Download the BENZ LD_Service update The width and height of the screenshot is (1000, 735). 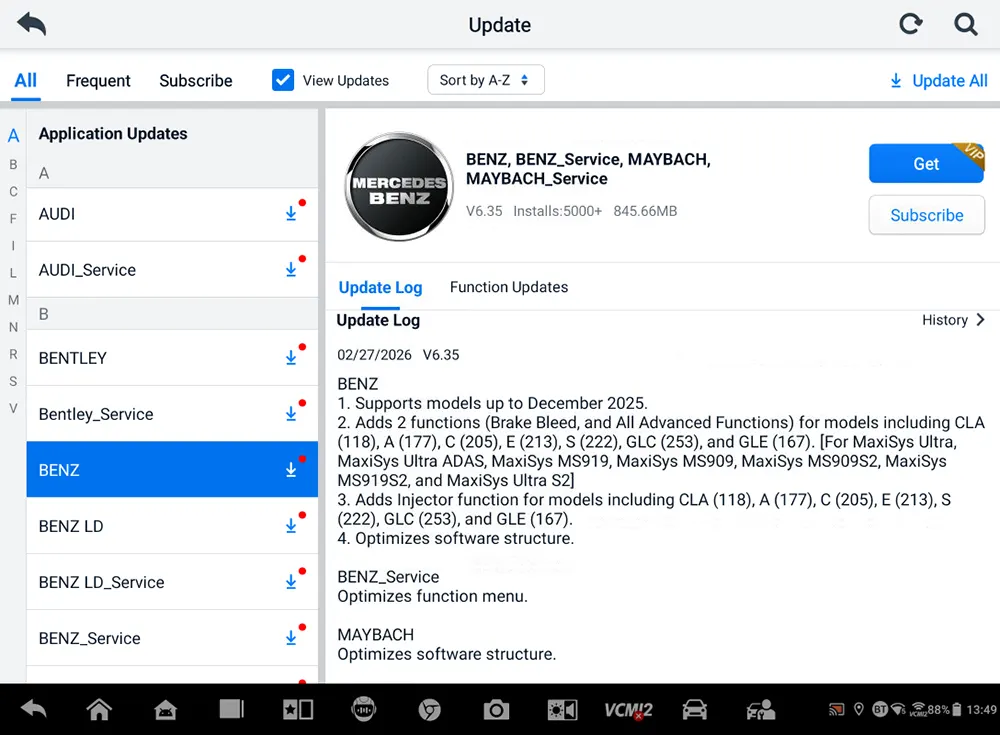tap(291, 582)
